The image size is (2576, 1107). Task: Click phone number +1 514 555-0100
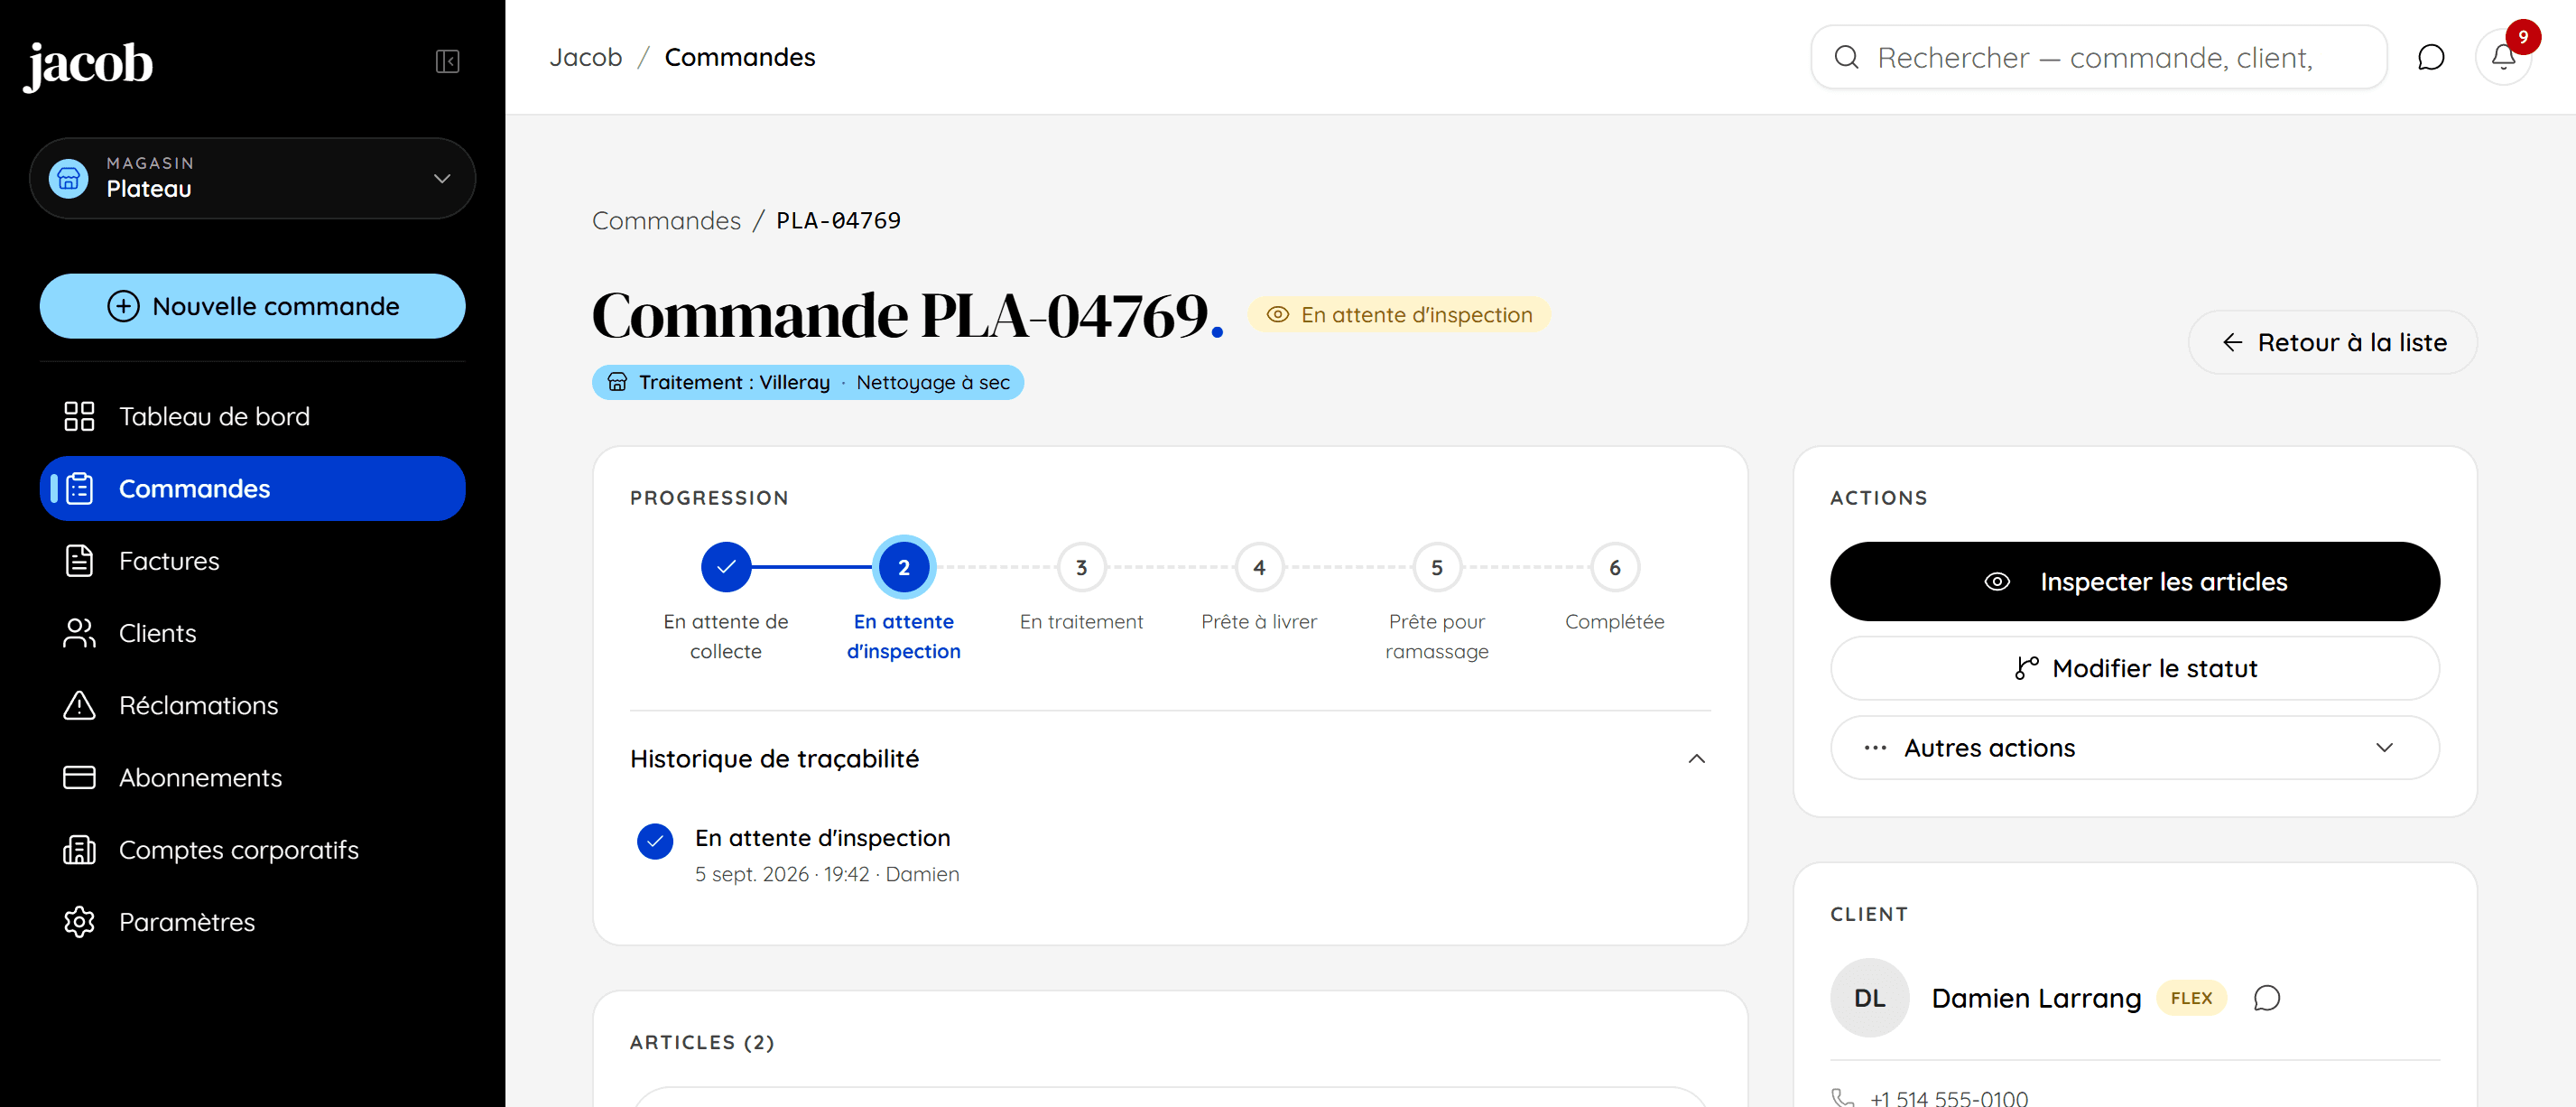(x=1948, y=1097)
